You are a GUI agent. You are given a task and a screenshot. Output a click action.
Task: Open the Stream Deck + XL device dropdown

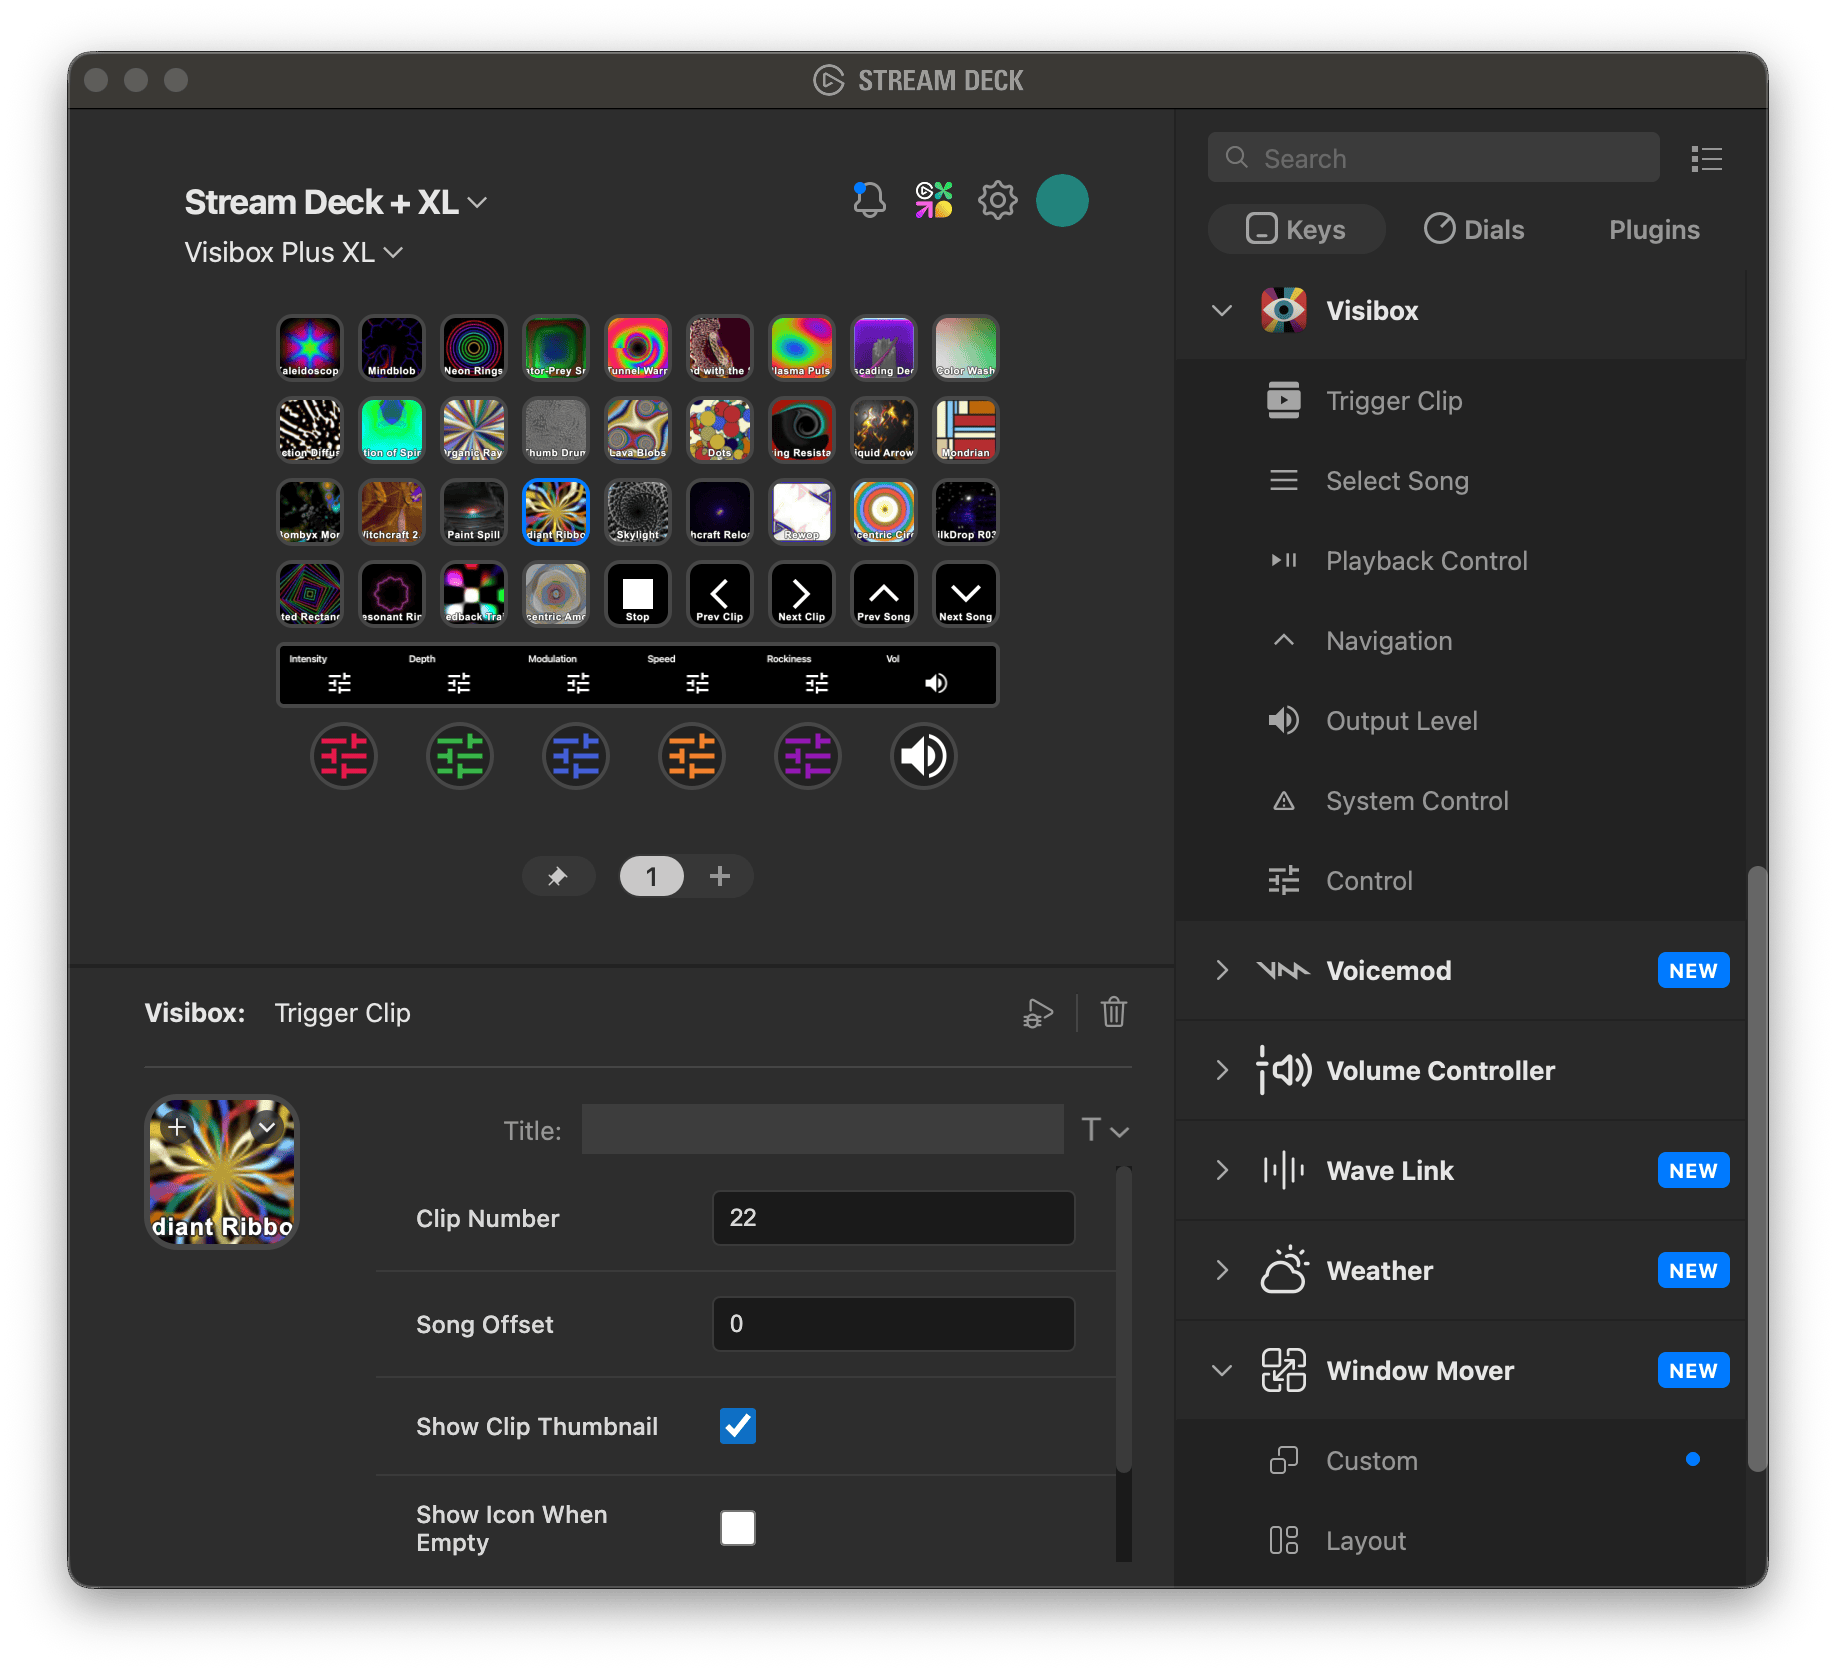(336, 202)
